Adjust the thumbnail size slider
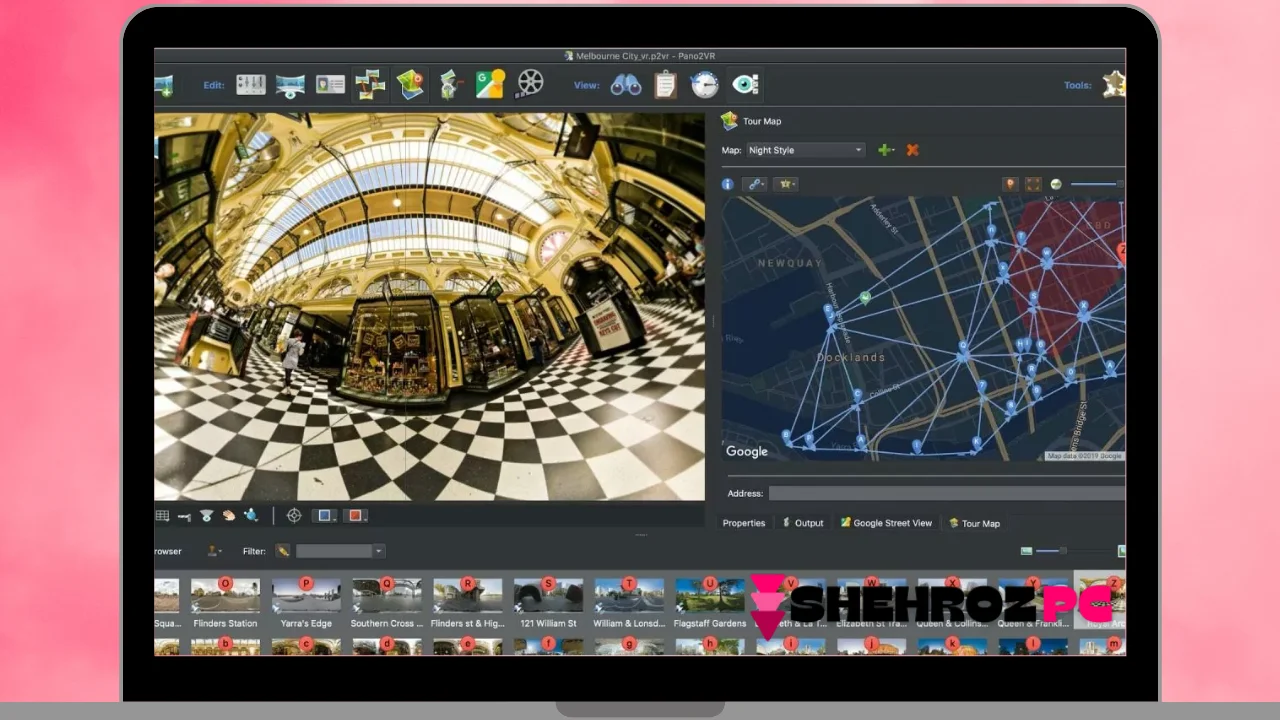Viewport: 1280px width, 720px height. (x=1074, y=551)
